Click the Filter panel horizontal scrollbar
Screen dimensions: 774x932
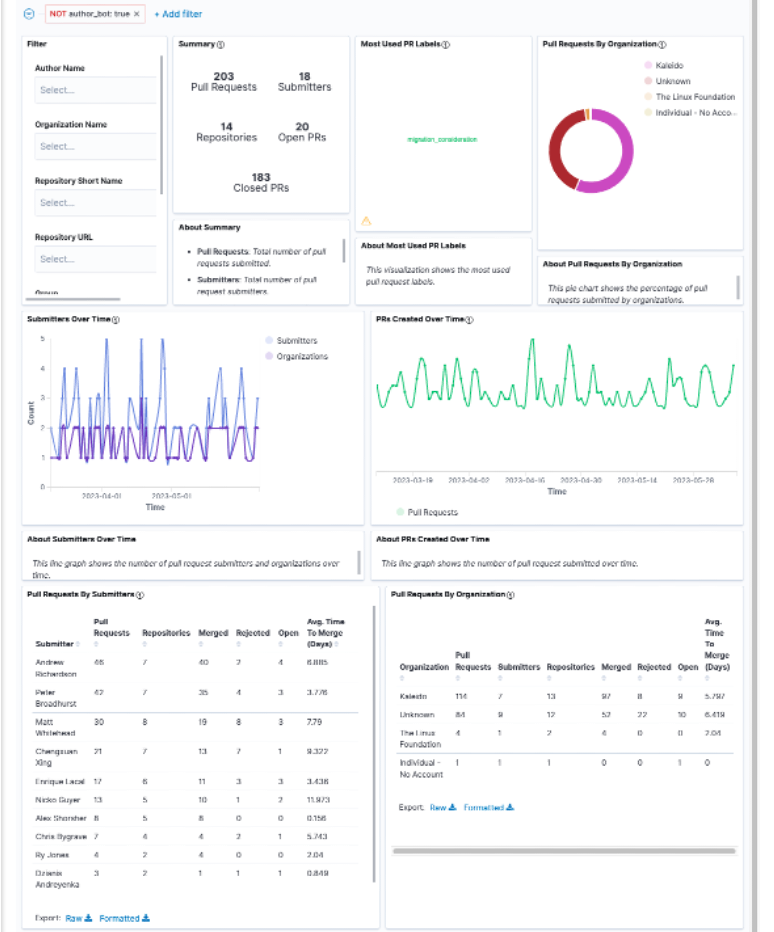(73, 299)
